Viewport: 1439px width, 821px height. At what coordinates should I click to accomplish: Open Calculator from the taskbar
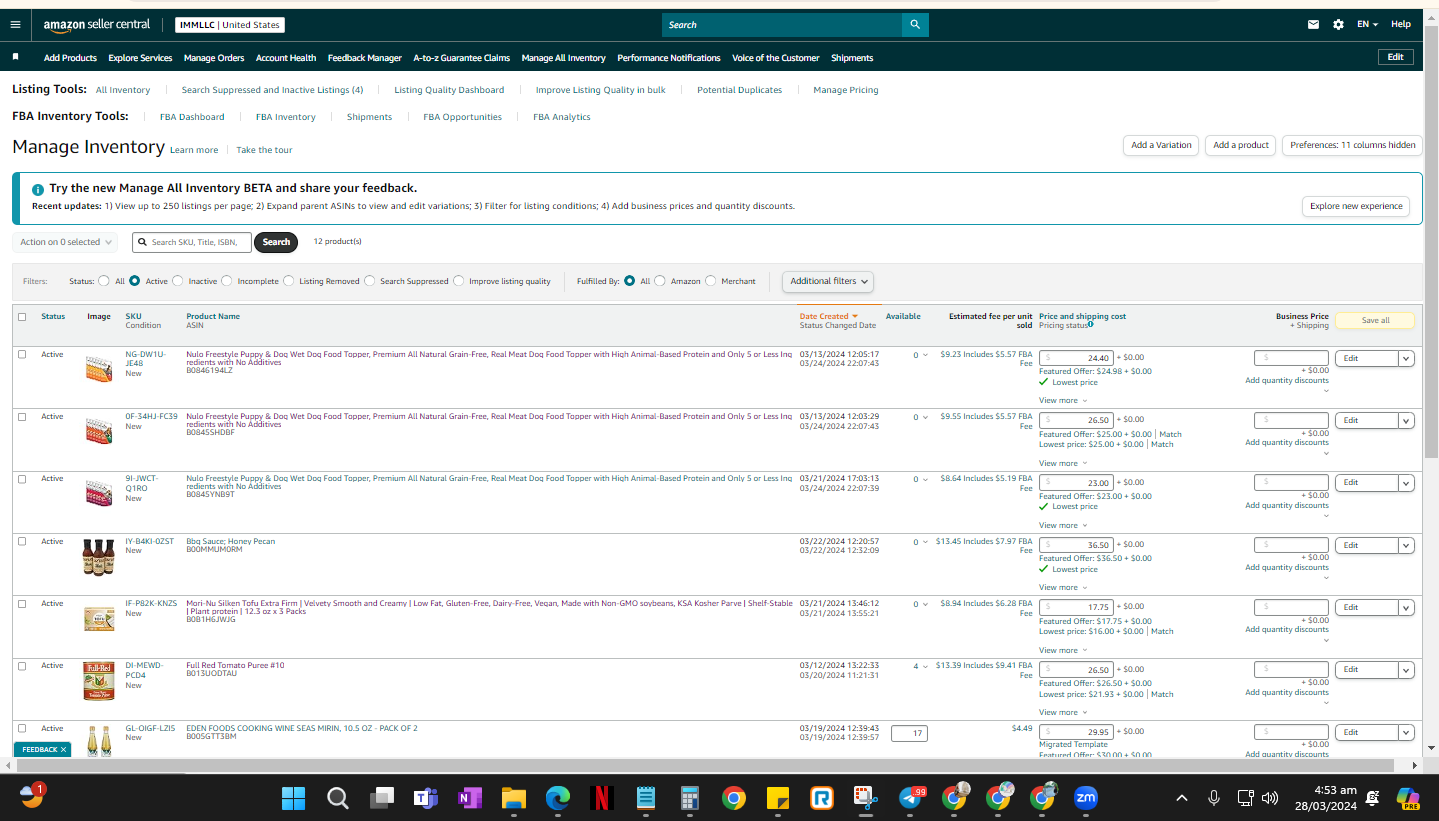[x=689, y=798]
